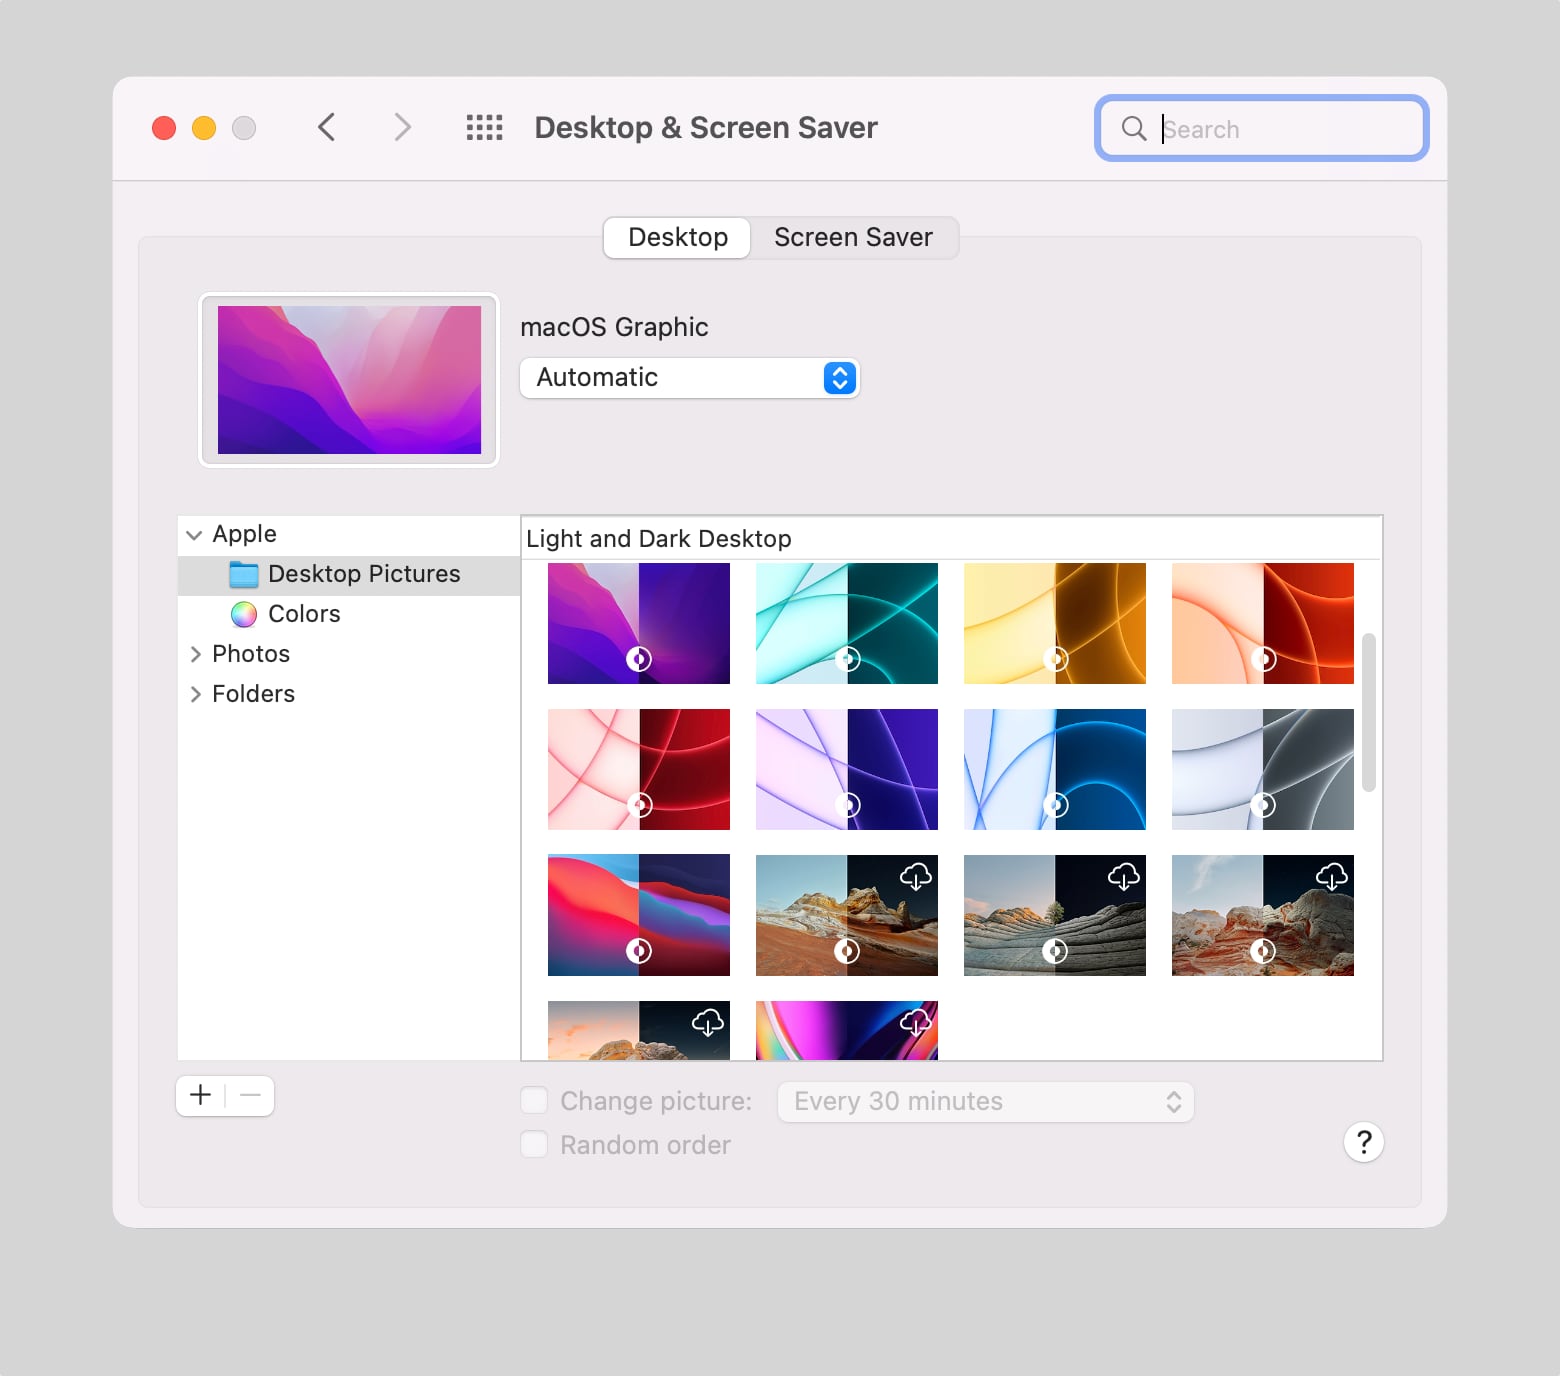Show all preferences grid icon

click(x=485, y=128)
